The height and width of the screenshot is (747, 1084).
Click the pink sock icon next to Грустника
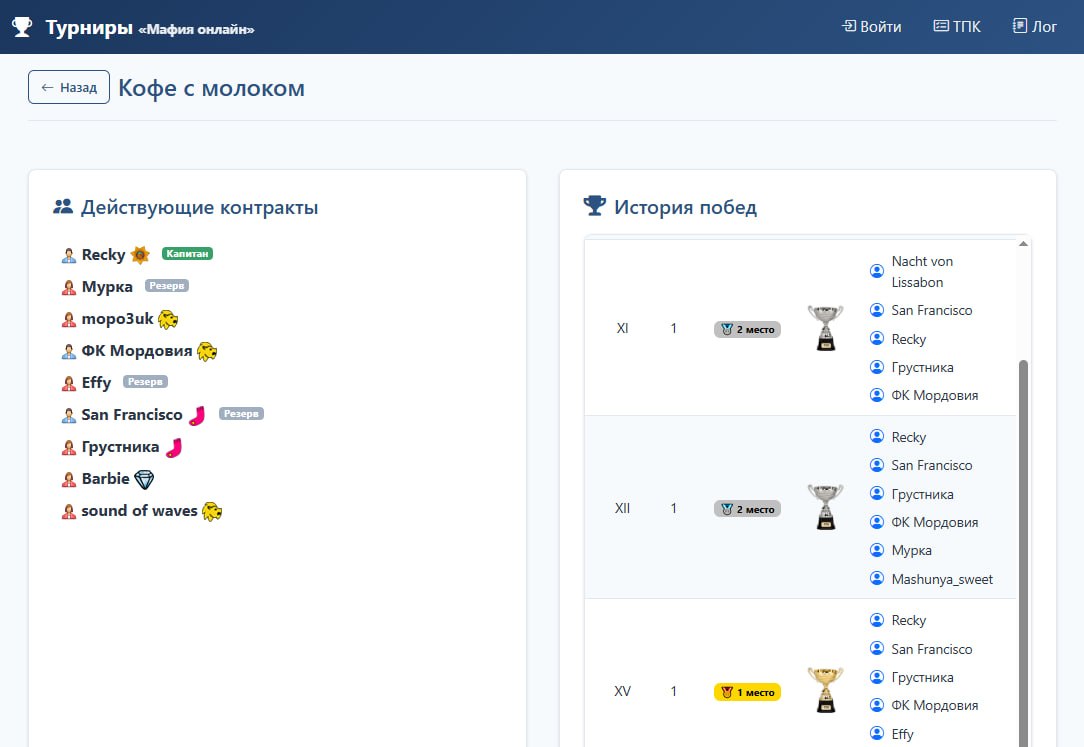pos(174,447)
